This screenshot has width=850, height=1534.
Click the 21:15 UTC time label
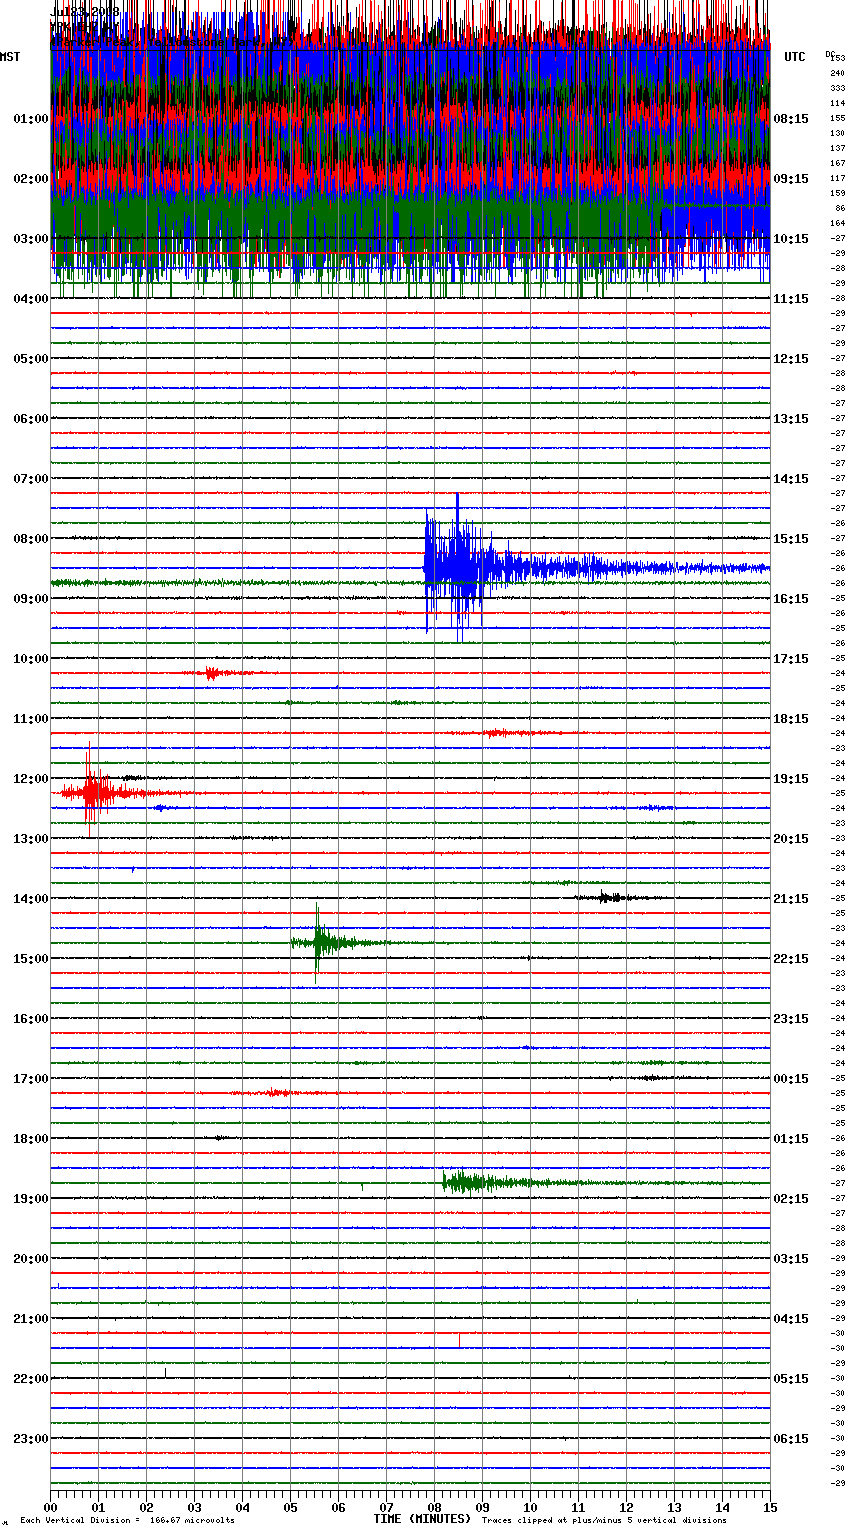click(791, 899)
